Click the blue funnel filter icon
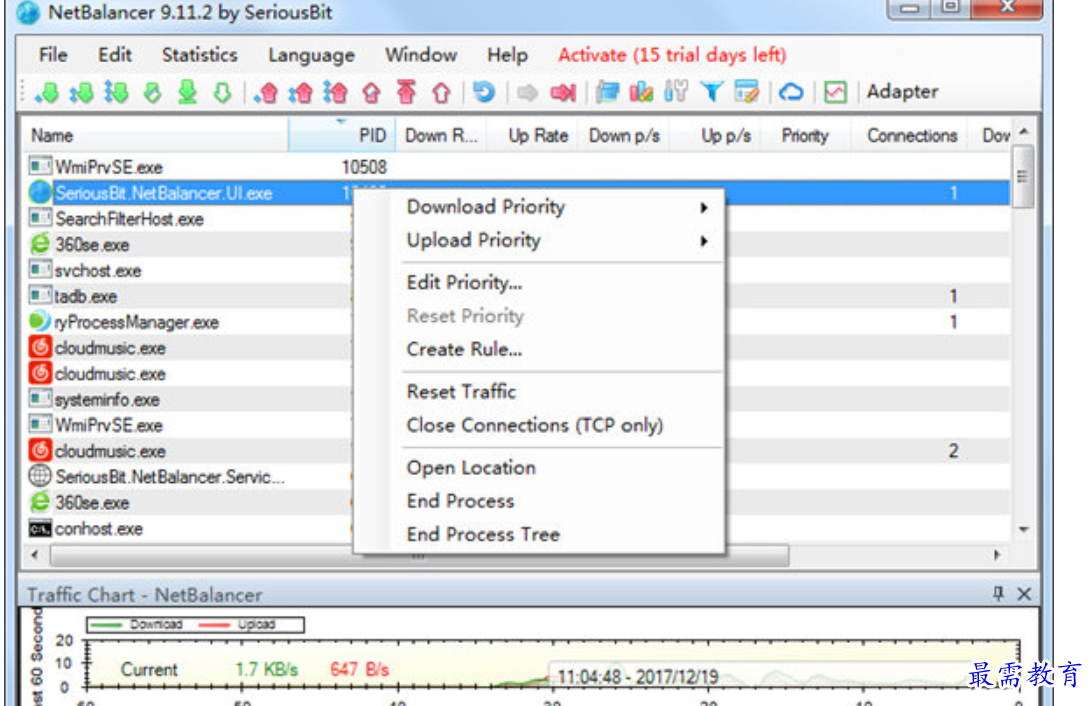Image resolution: width=1090 pixels, height=706 pixels. pyautogui.click(x=711, y=92)
